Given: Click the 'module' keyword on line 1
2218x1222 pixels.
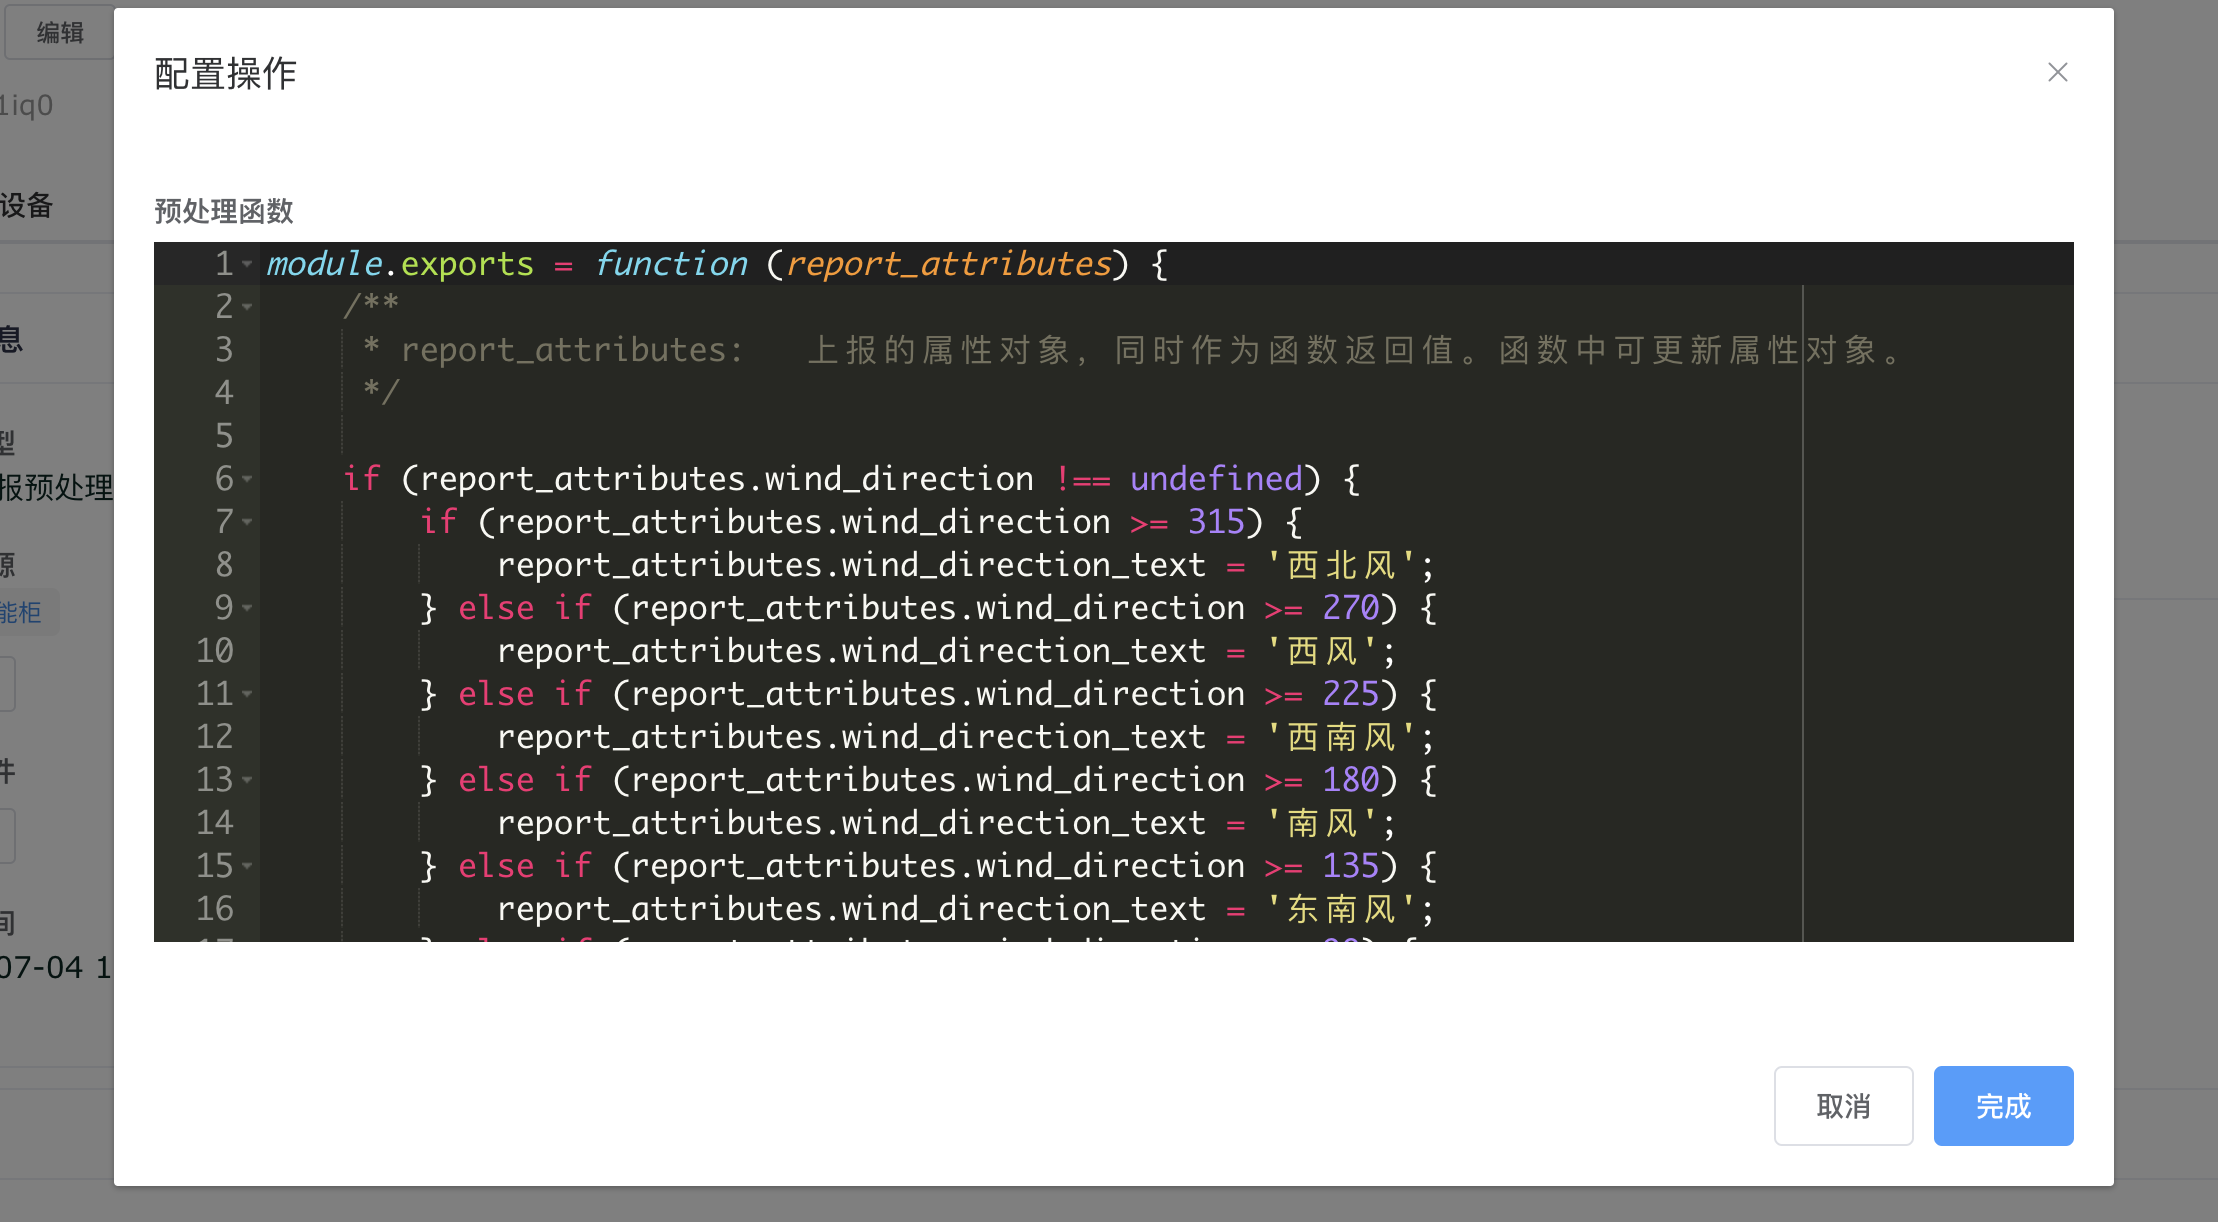Looking at the screenshot, I should click(324, 264).
